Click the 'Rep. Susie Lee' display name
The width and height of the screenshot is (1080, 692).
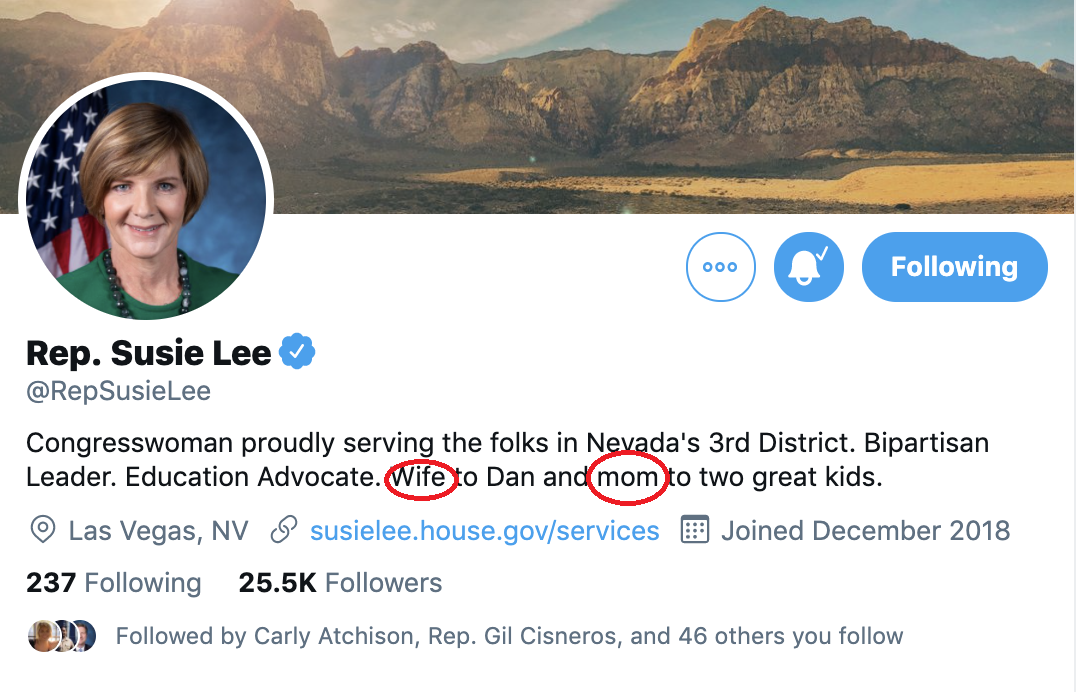pos(148,352)
